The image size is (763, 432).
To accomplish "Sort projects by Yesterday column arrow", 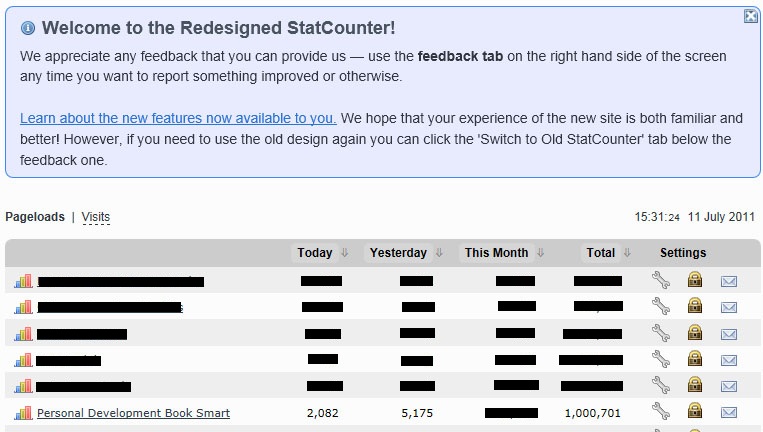I will click(439, 252).
